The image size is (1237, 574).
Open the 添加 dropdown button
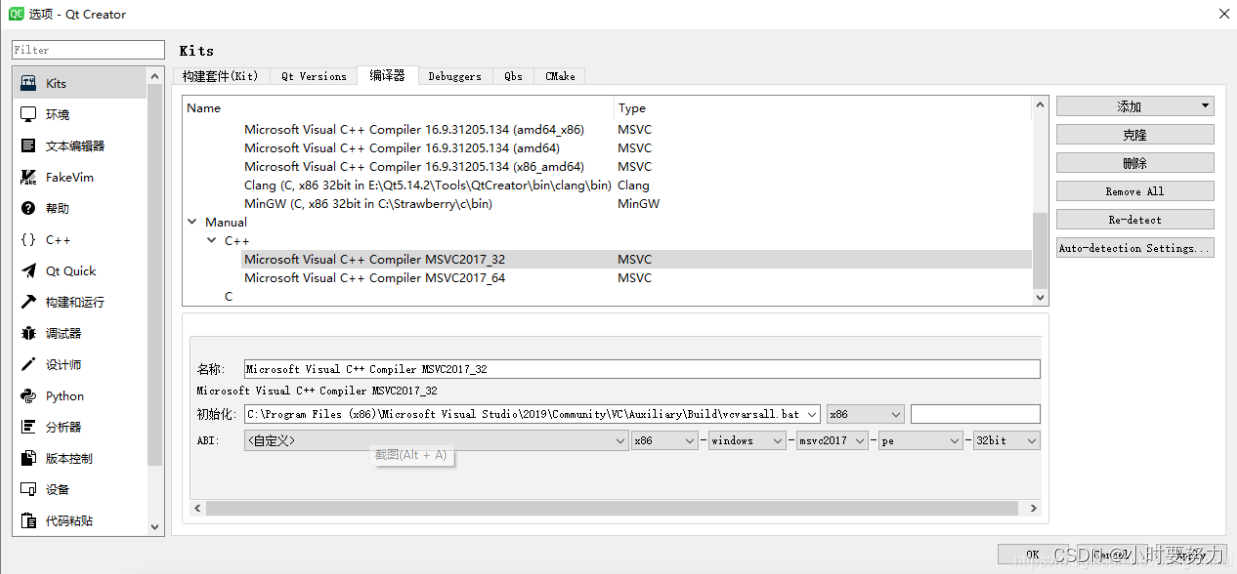(x=1135, y=106)
